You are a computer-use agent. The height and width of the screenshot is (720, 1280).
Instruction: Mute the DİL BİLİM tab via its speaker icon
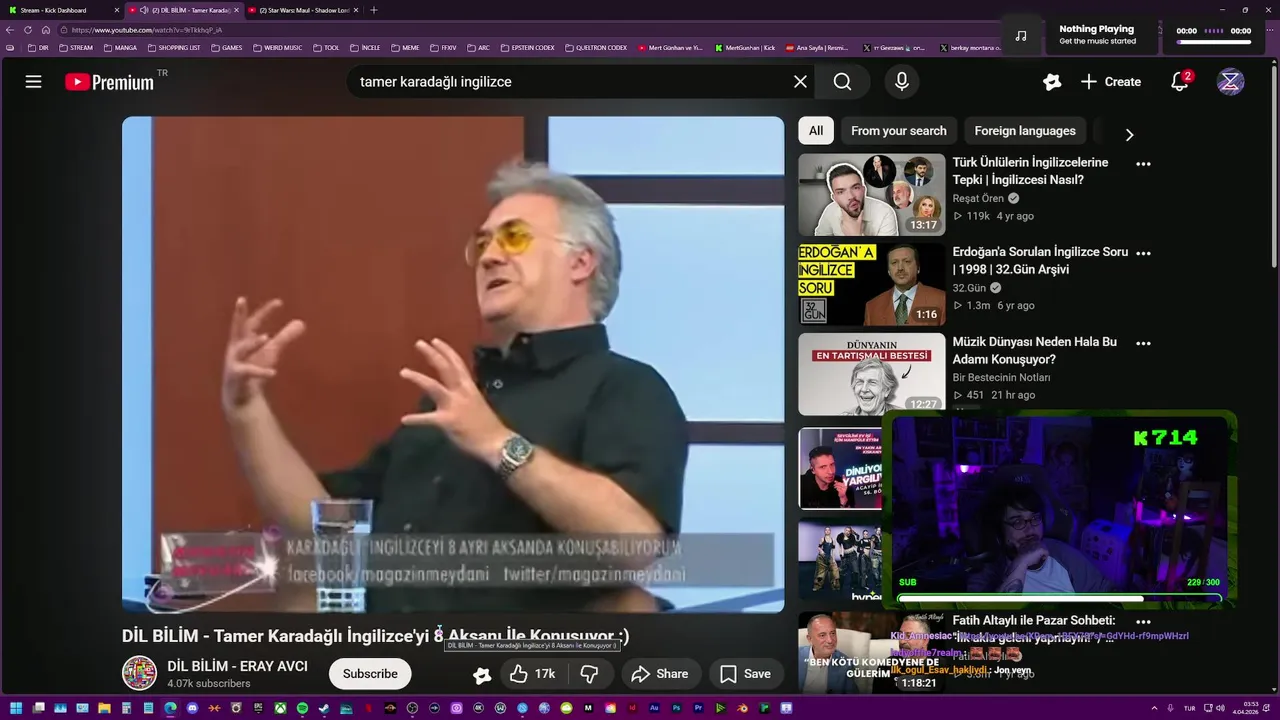[x=145, y=10]
